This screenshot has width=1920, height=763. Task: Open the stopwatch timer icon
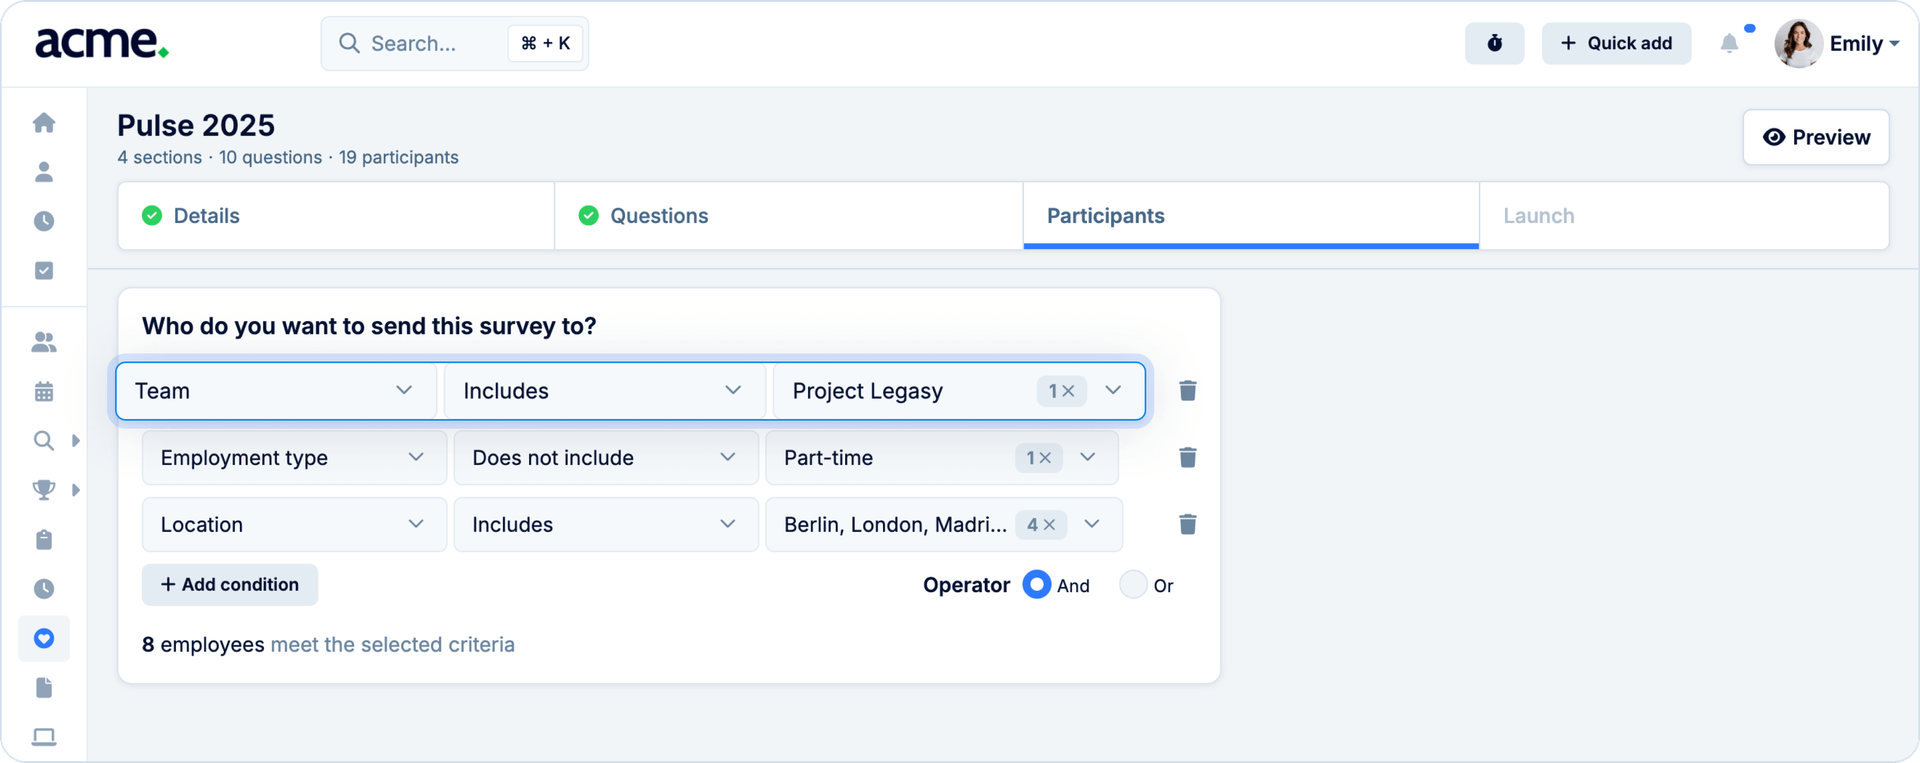(1494, 43)
